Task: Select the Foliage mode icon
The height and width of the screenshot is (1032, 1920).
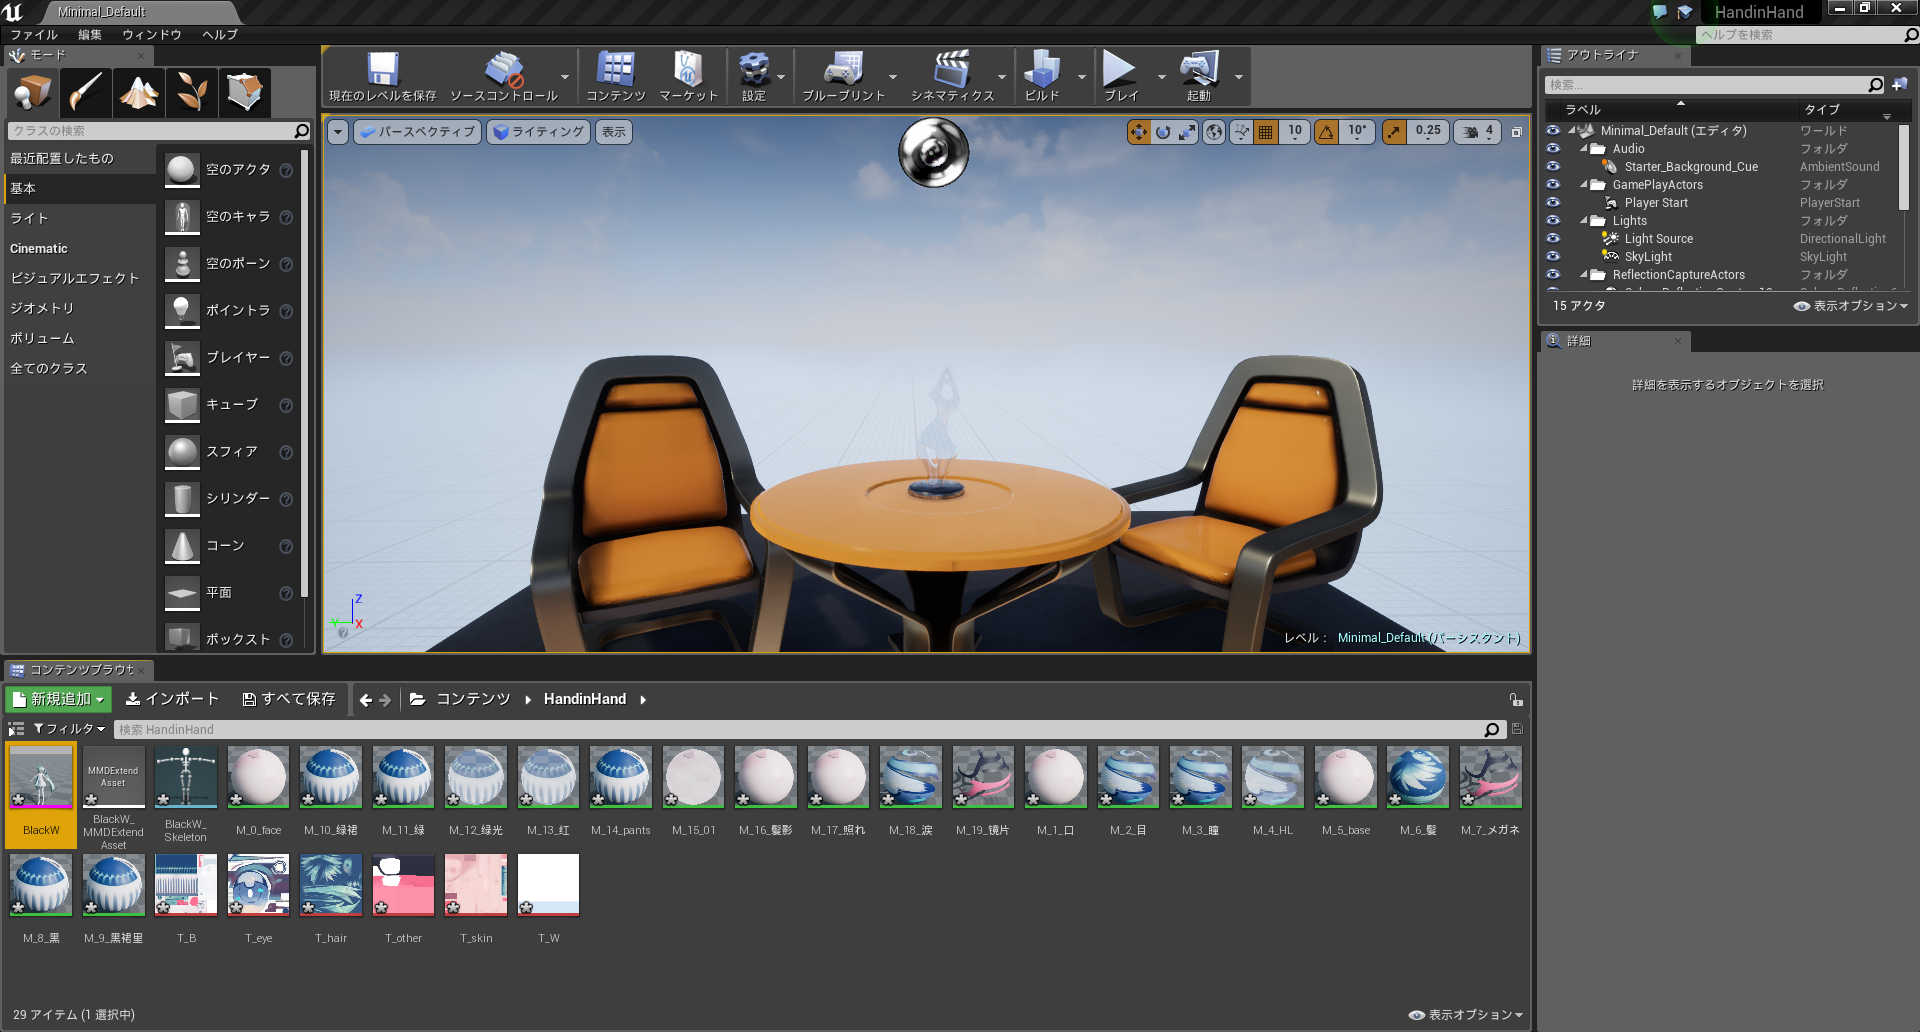Action: click(192, 93)
